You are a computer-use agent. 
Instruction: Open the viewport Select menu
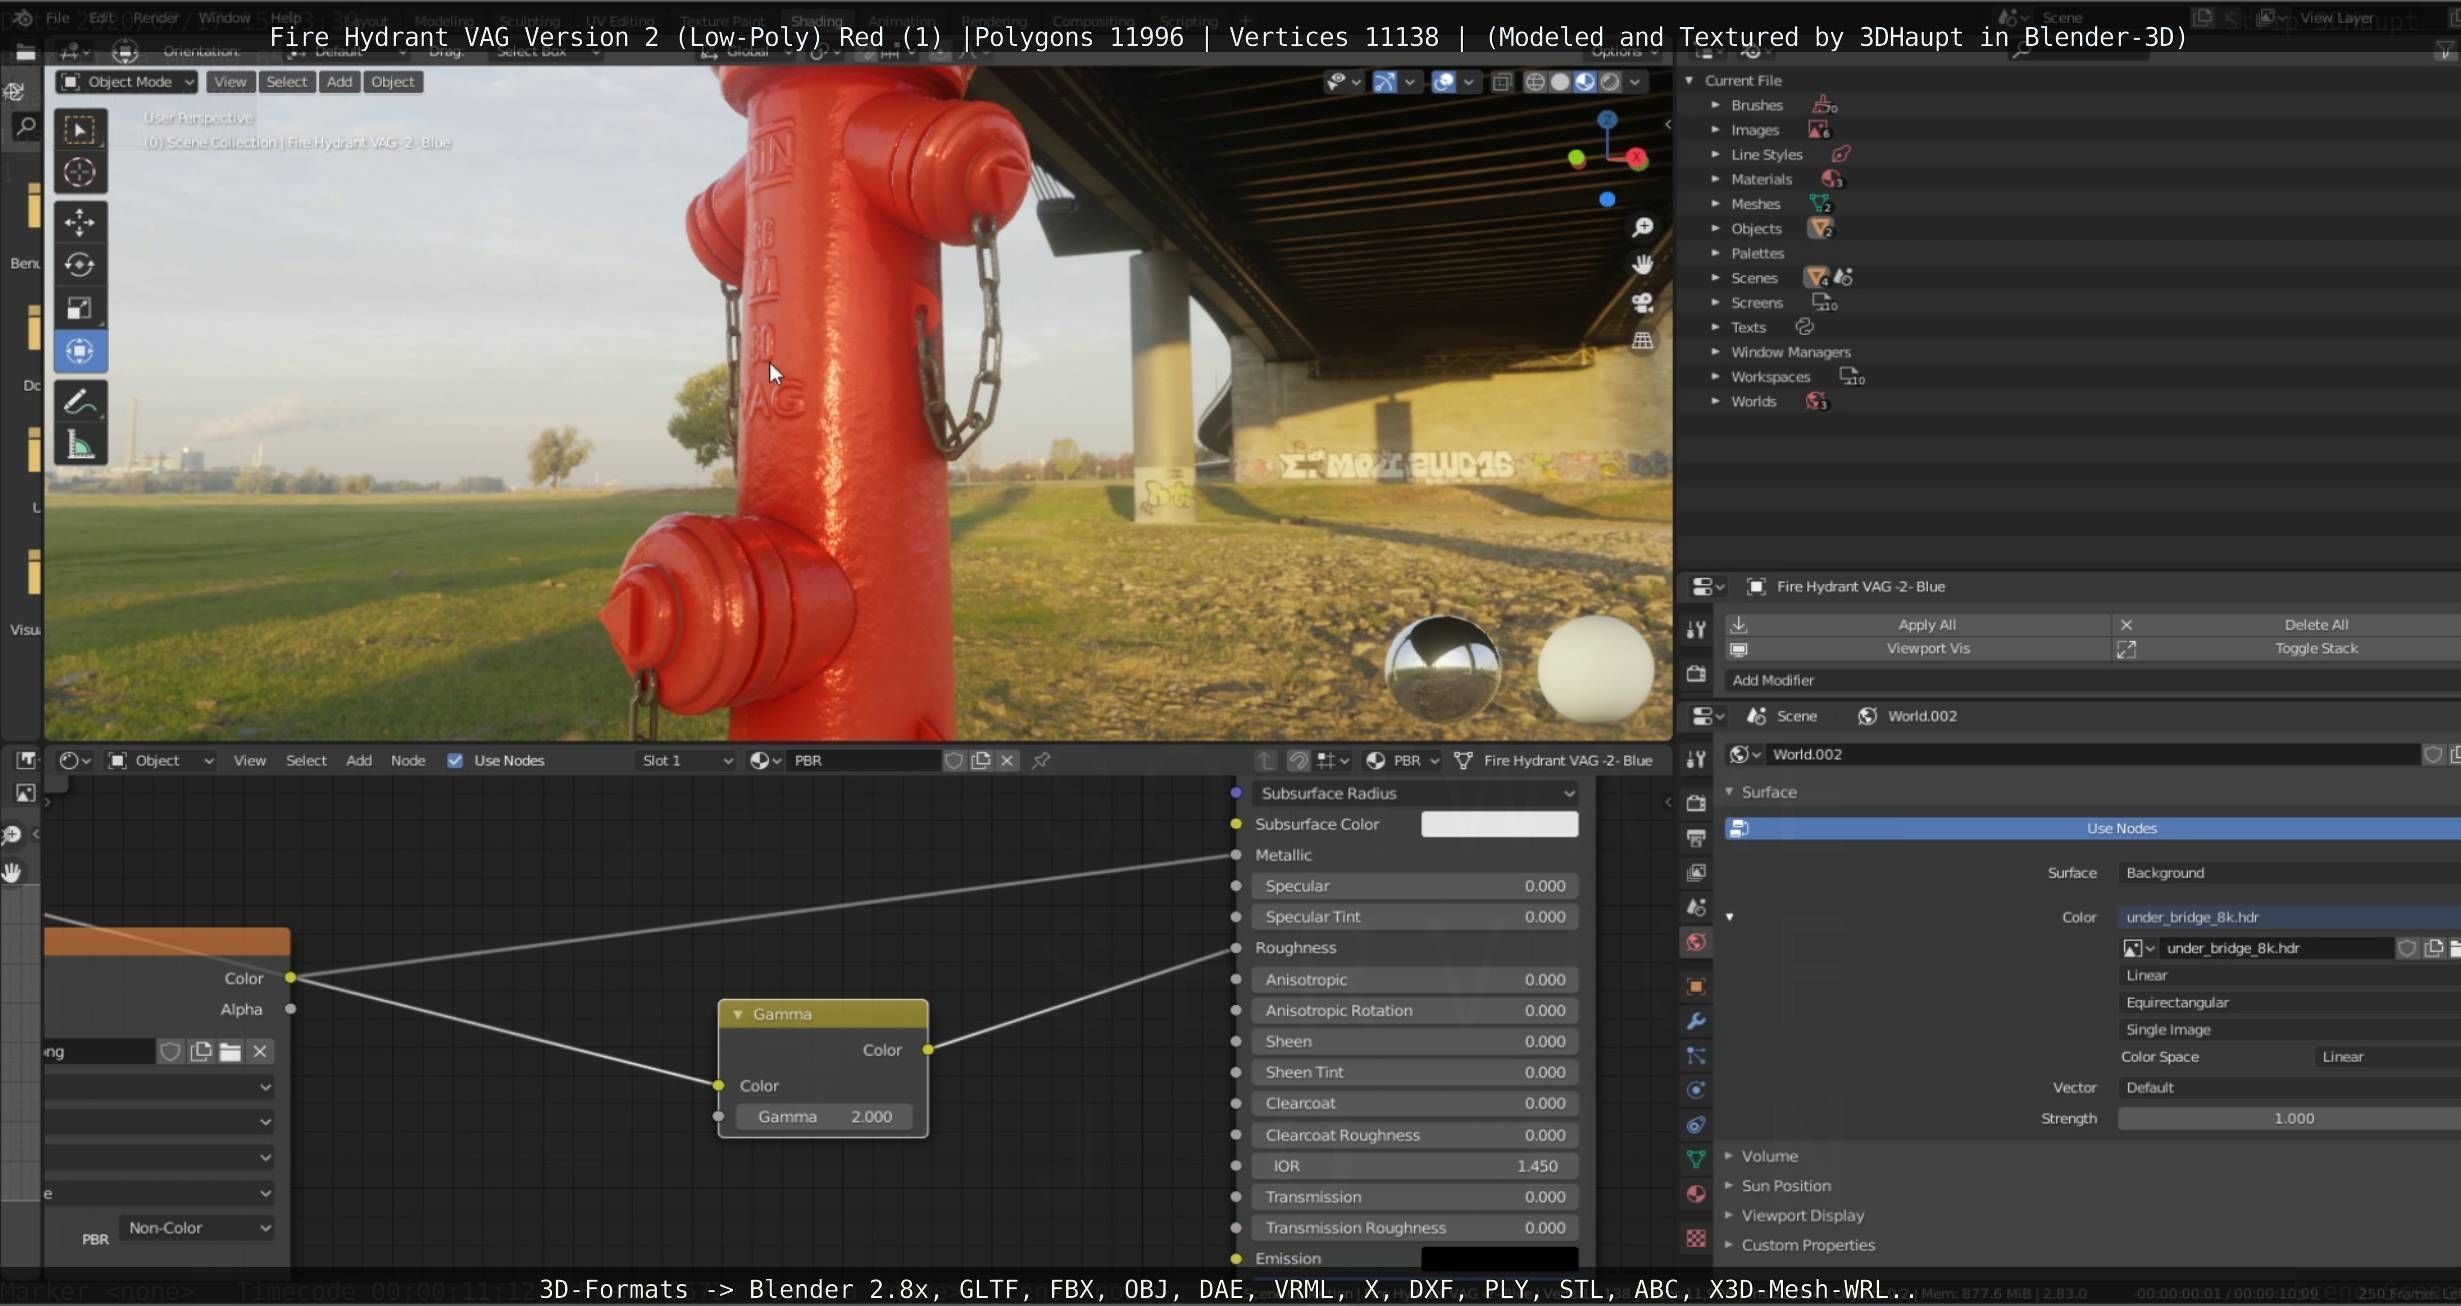pos(286,82)
